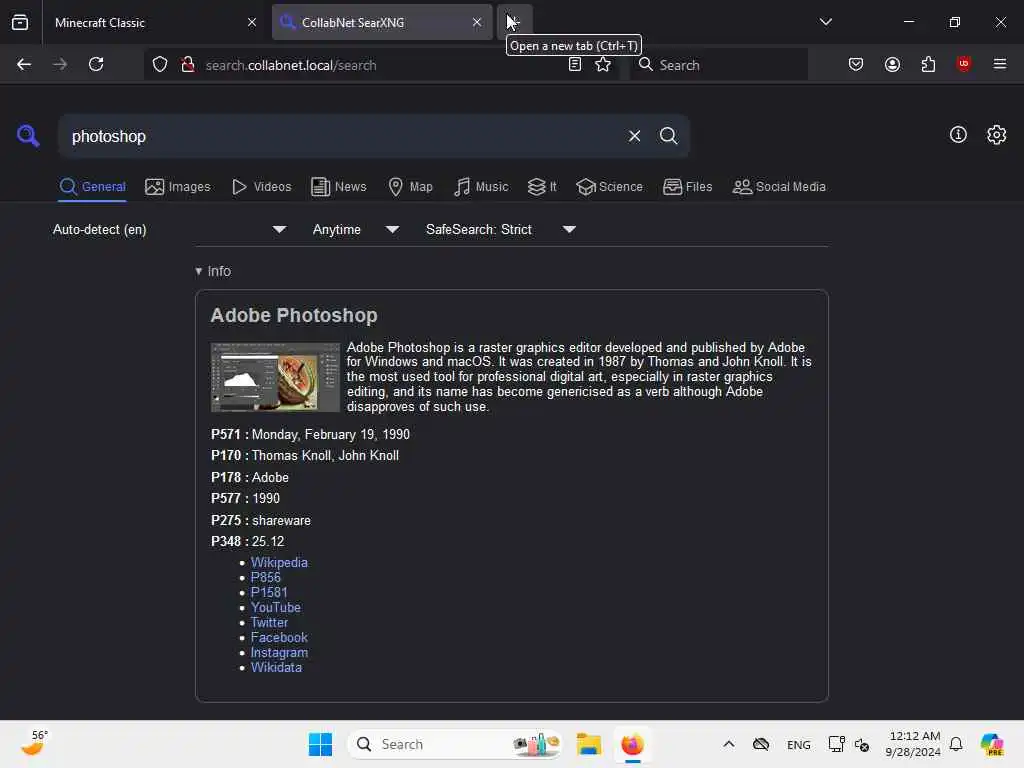Reload the current page
The height and width of the screenshot is (768, 1024).
tap(96, 65)
